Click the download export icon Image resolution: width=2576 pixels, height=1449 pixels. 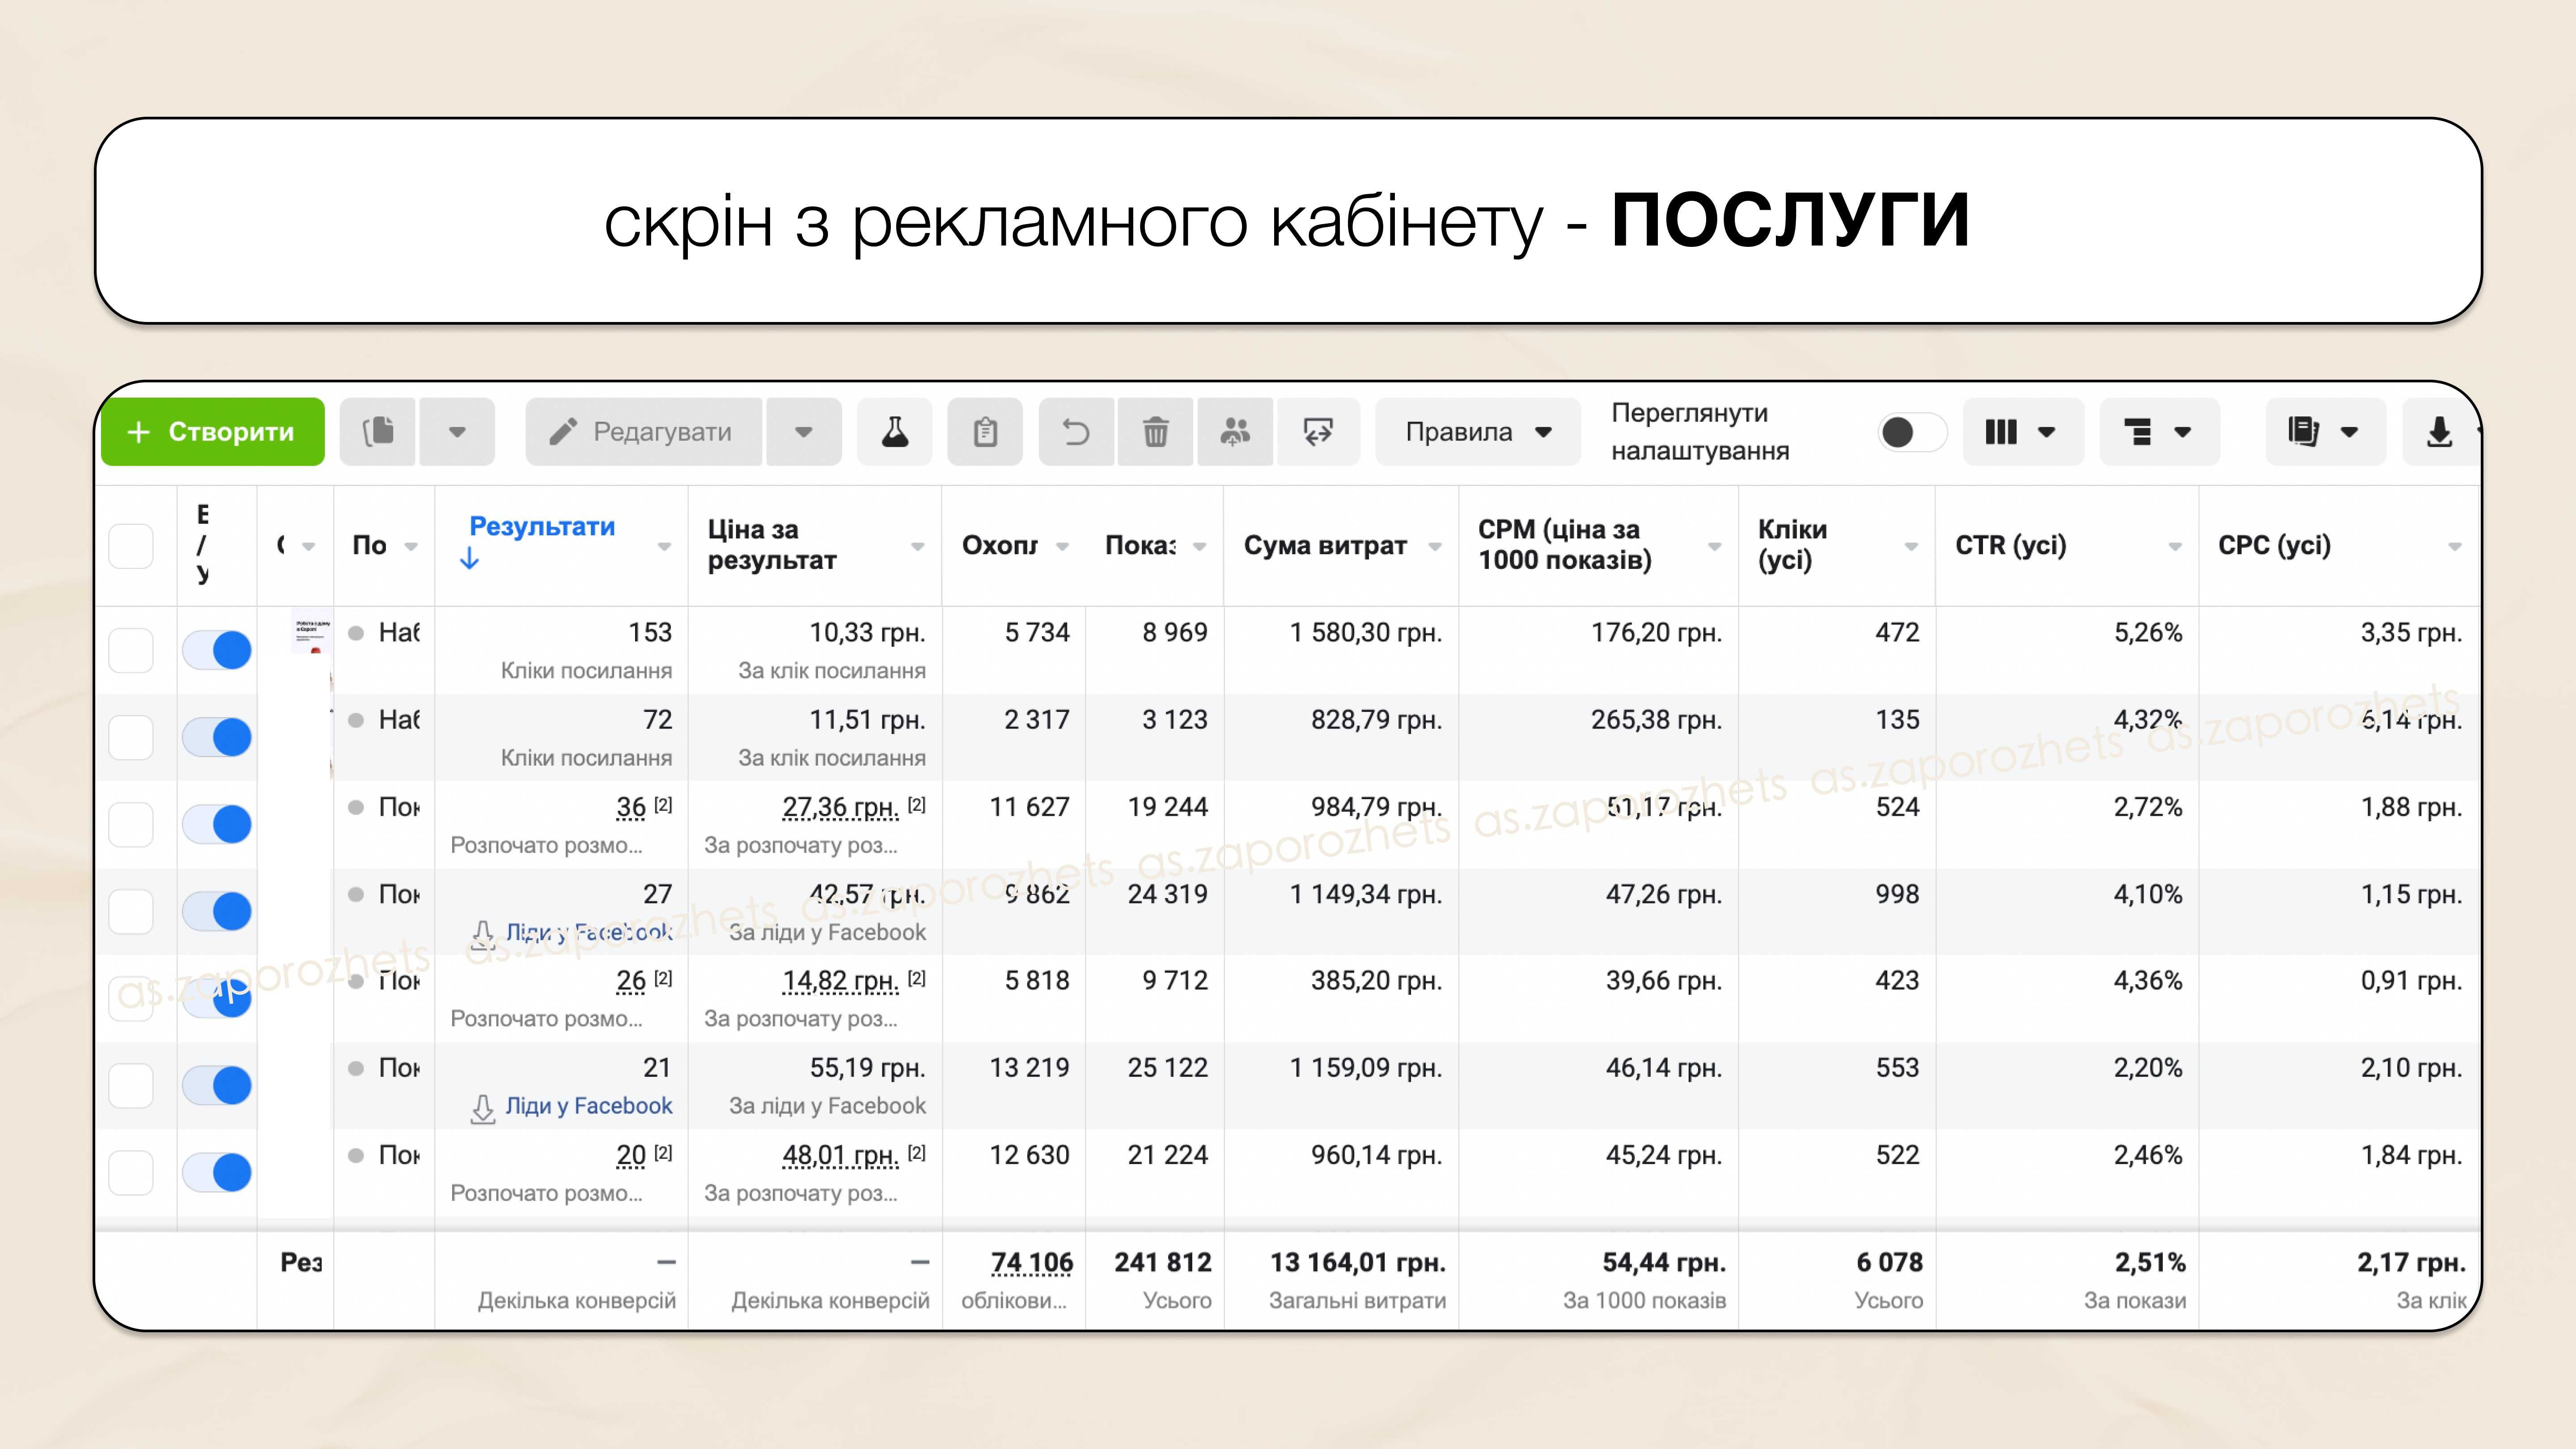point(2440,432)
